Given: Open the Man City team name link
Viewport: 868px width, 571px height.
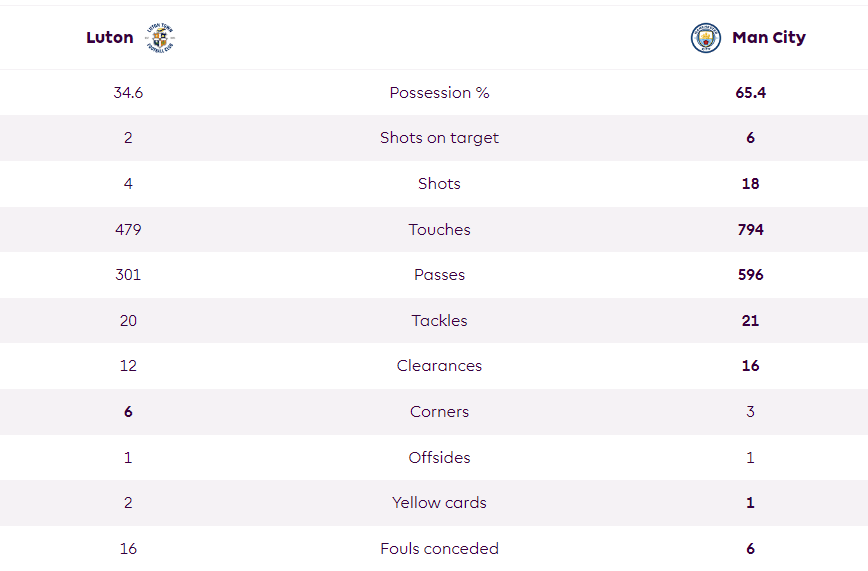Looking at the screenshot, I should point(769,38).
